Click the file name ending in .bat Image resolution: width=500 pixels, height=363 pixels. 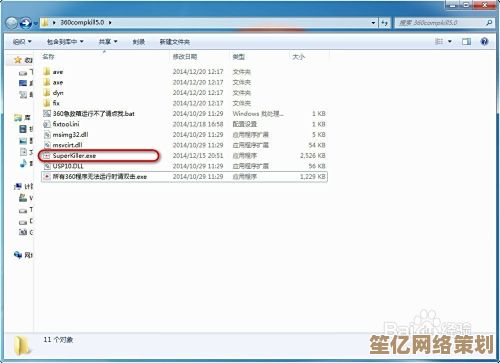94,114
